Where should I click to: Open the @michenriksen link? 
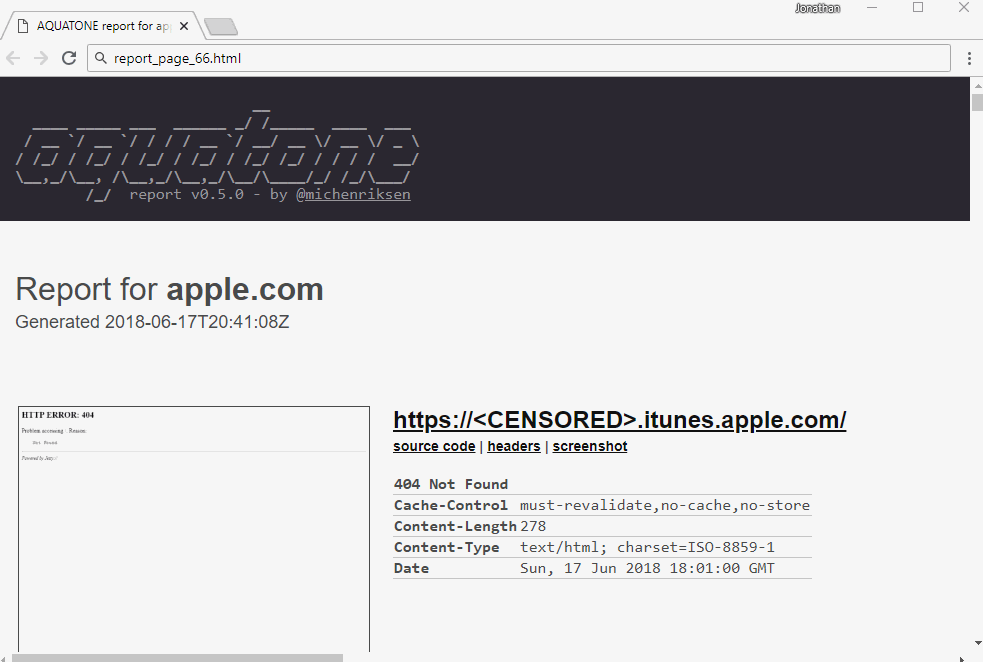[x=353, y=194]
